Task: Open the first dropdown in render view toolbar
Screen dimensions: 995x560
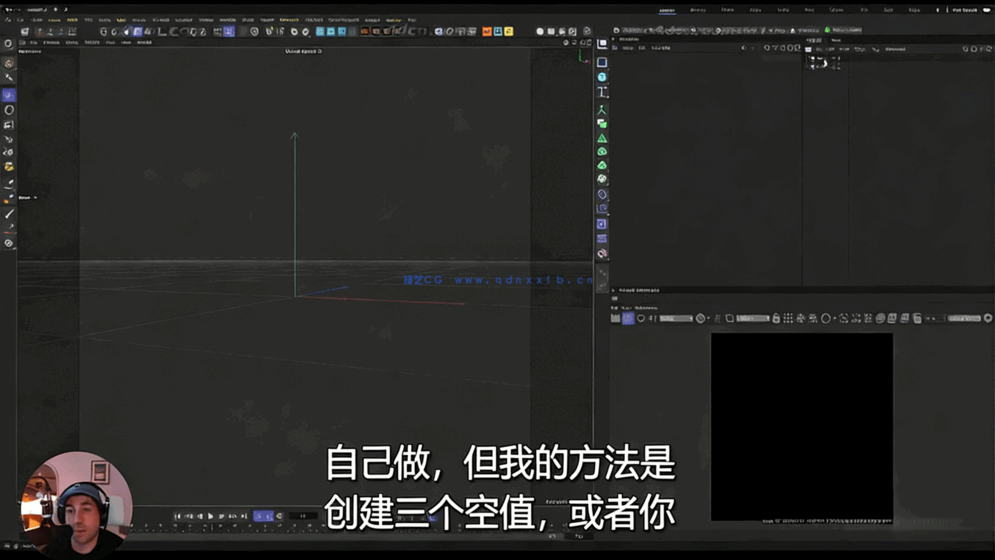Action: [x=676, y=318]
